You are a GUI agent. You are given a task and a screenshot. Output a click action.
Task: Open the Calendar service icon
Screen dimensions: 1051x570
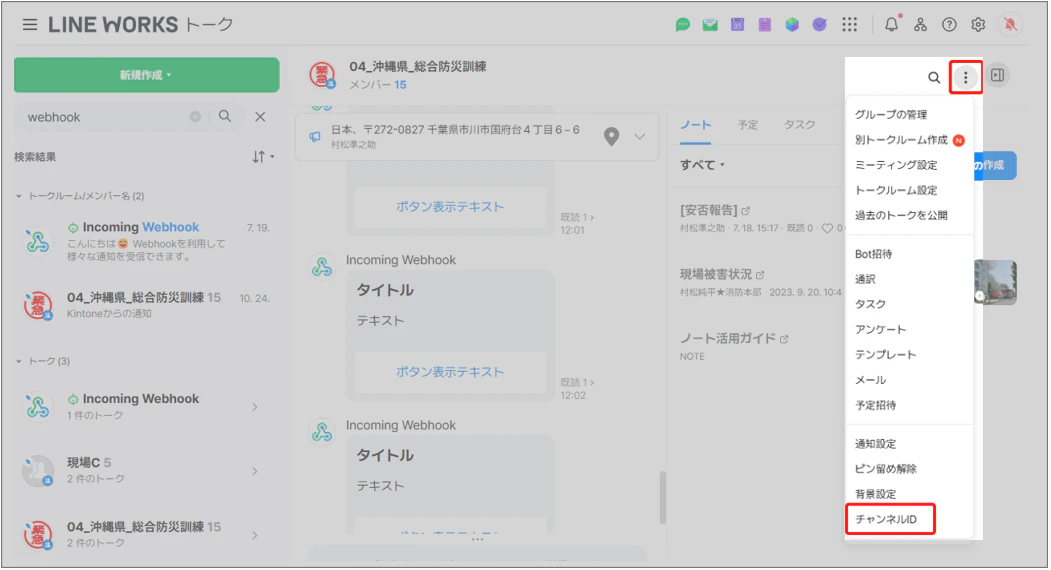coord(737,25)
